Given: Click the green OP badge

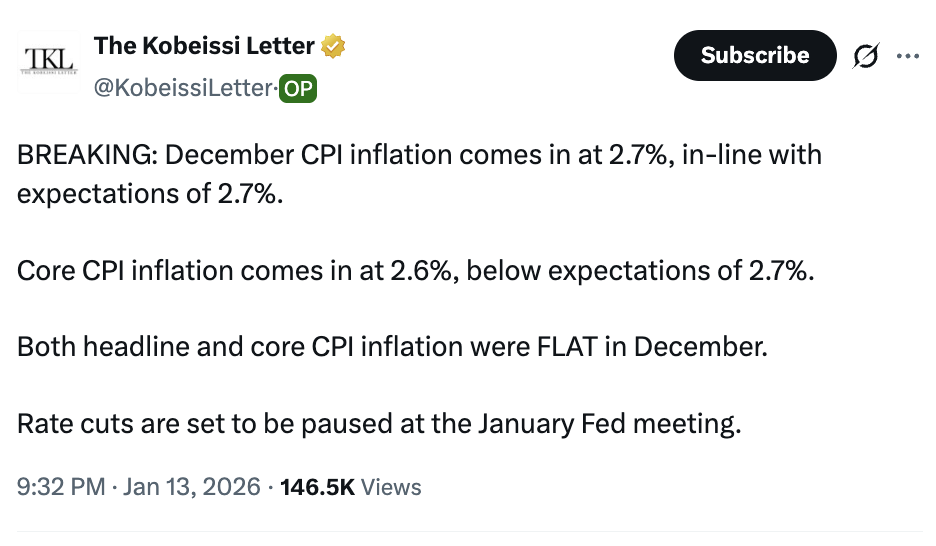Looking at the screenshot, I should tap(298, 89).
